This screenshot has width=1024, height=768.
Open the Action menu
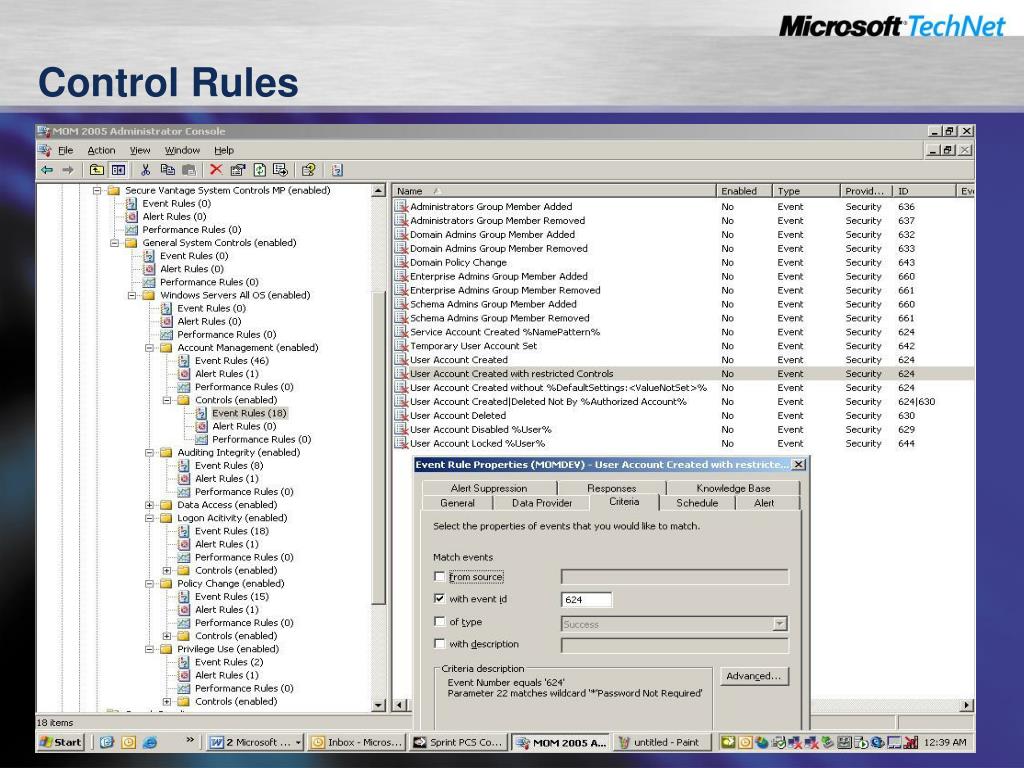101,150
